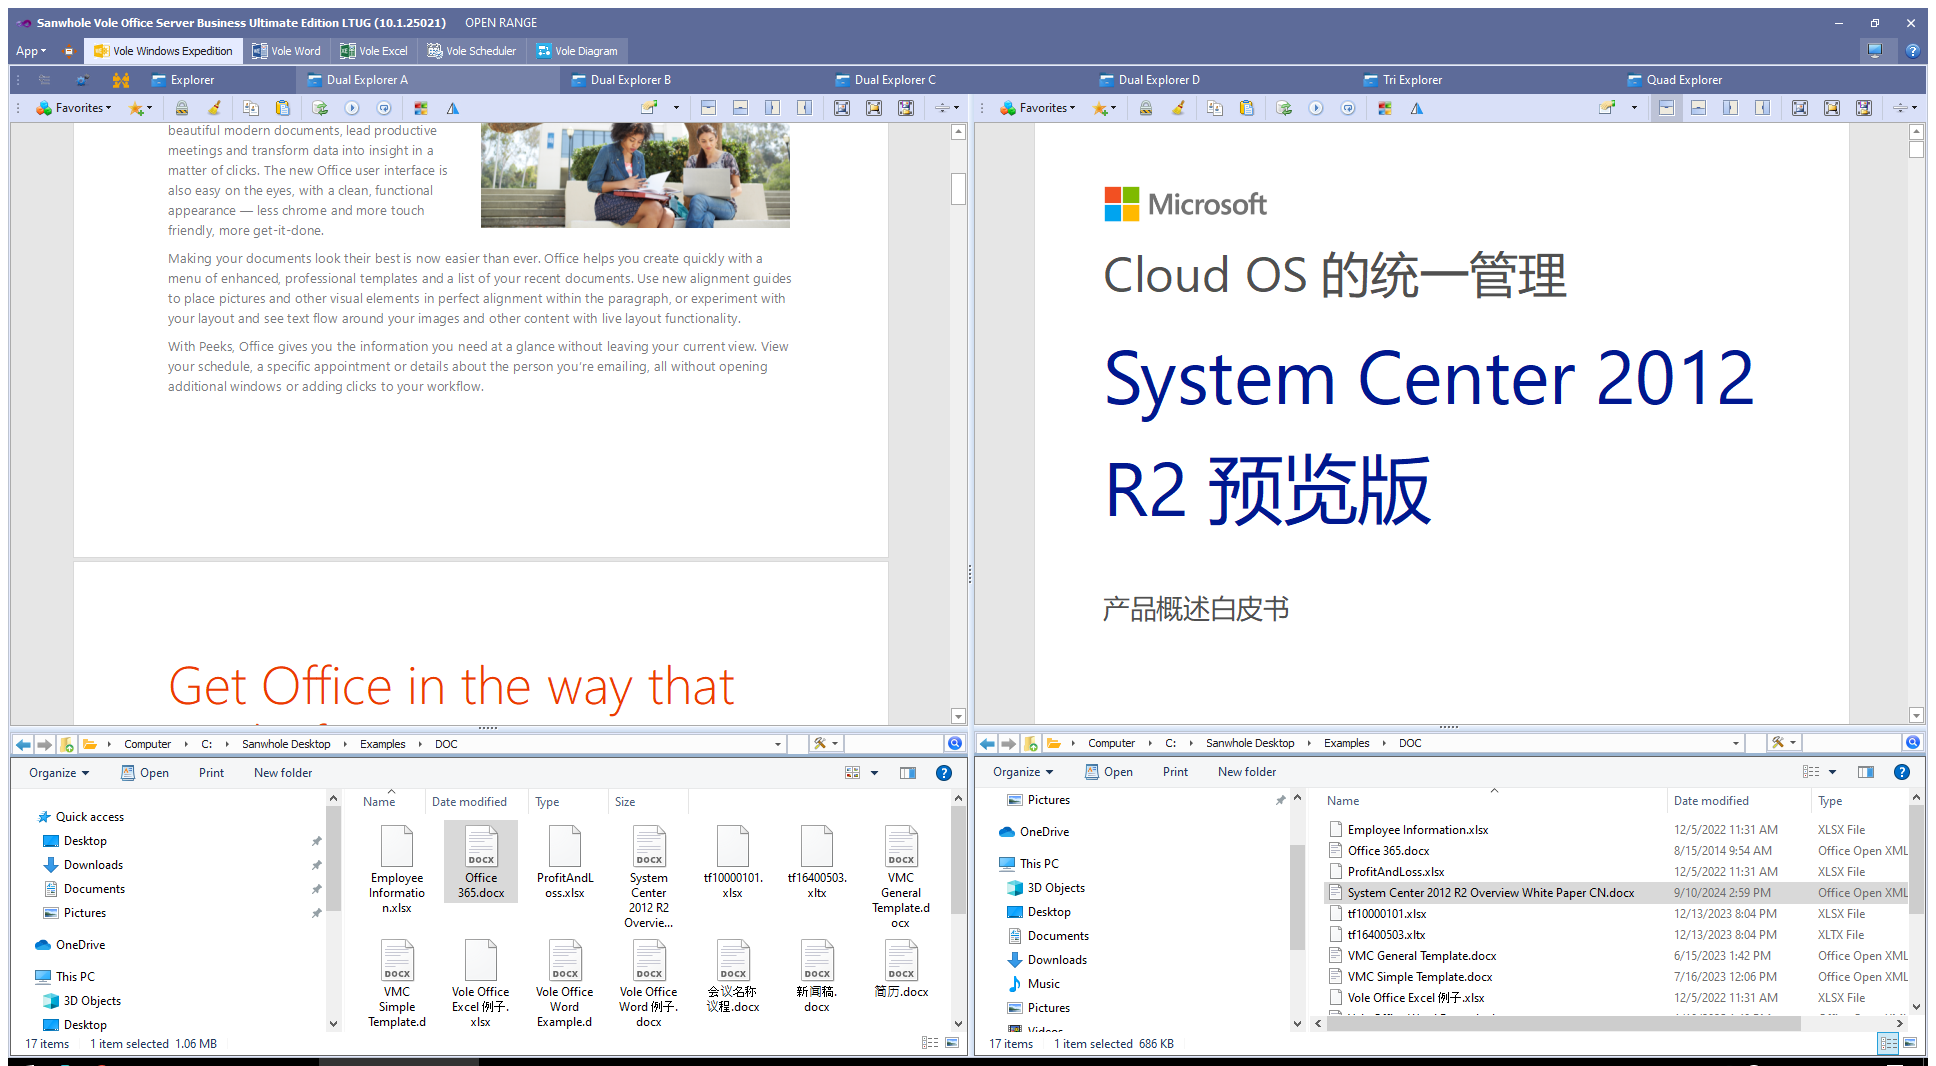
Task: Click New folder in right file browser
Action: click(x=1247, y=772)
